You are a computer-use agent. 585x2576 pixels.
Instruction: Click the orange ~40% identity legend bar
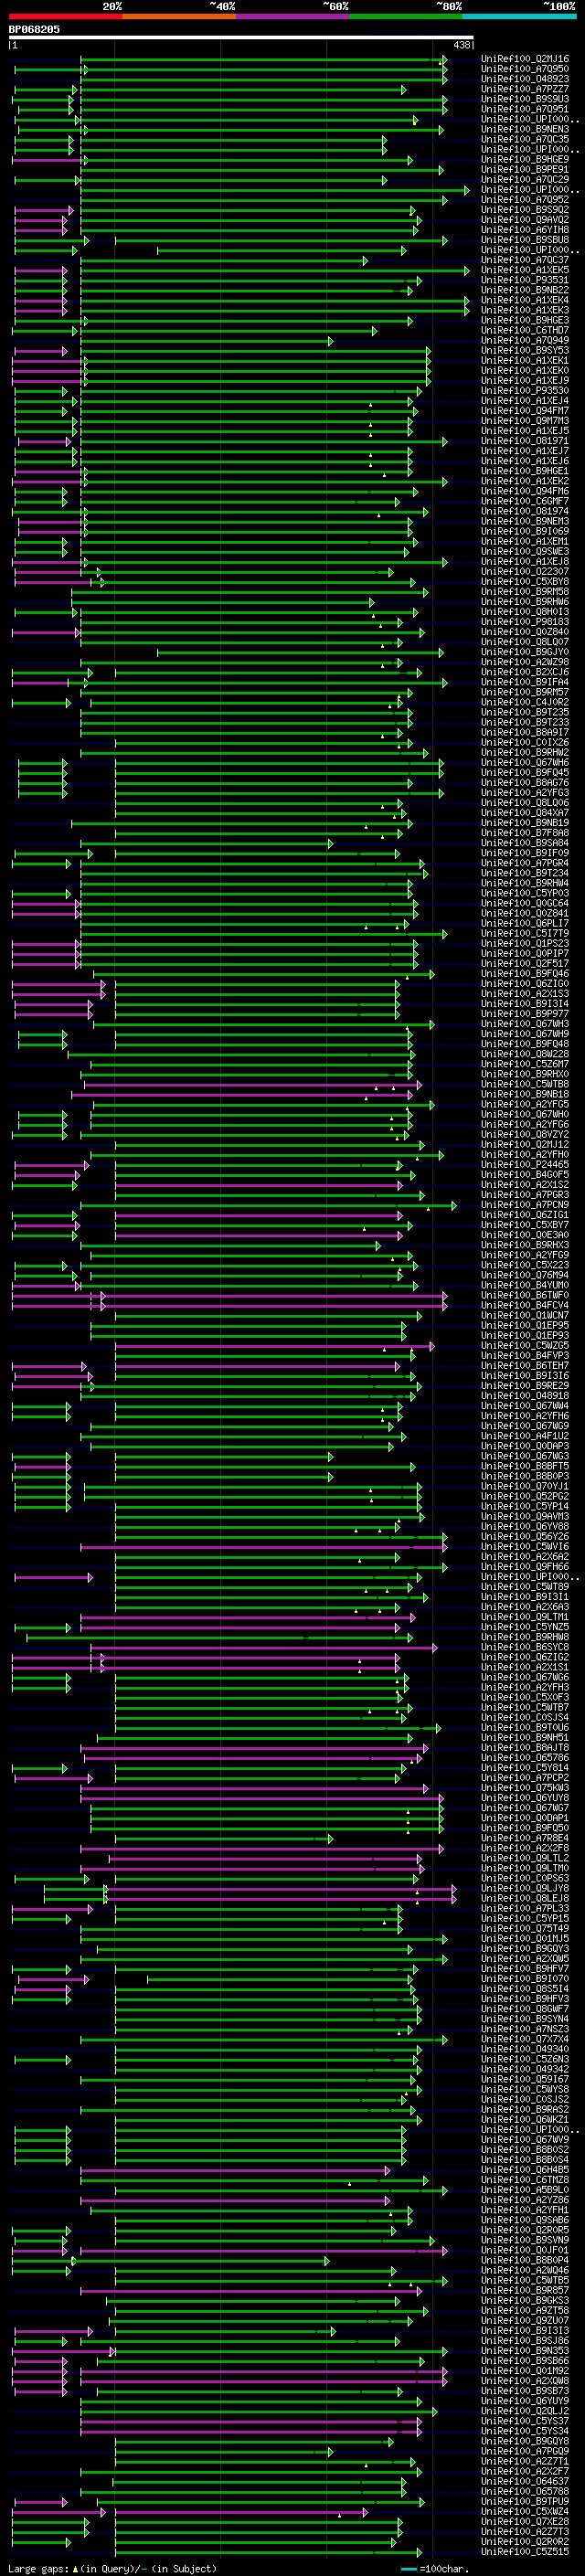tap(180, 17)
